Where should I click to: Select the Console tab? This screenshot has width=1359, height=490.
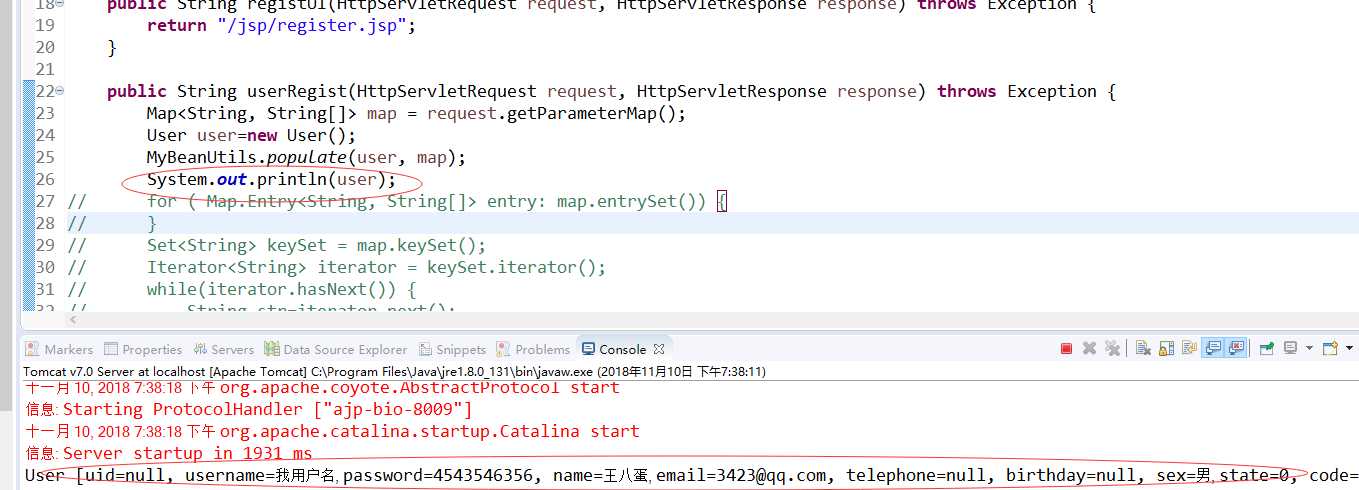[614, 349]
